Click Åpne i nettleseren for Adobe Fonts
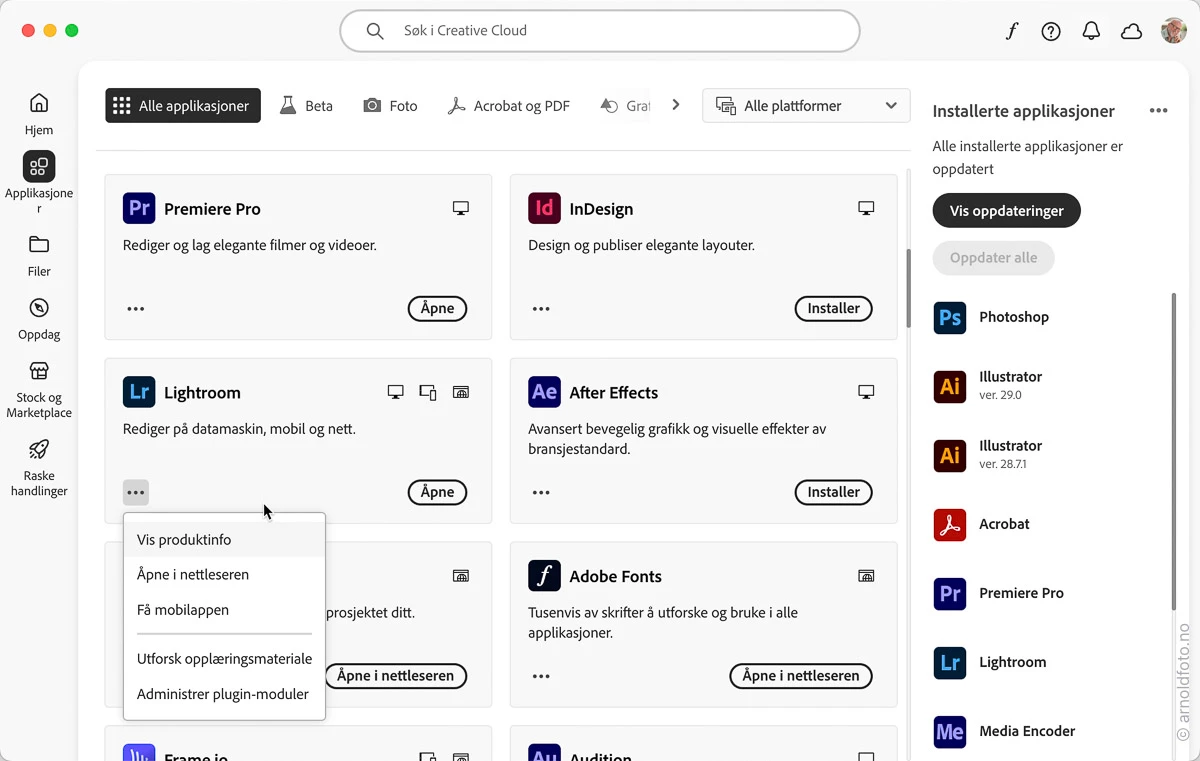The width and height of the screenshot is (1200, 761). (x=801, y=676)
